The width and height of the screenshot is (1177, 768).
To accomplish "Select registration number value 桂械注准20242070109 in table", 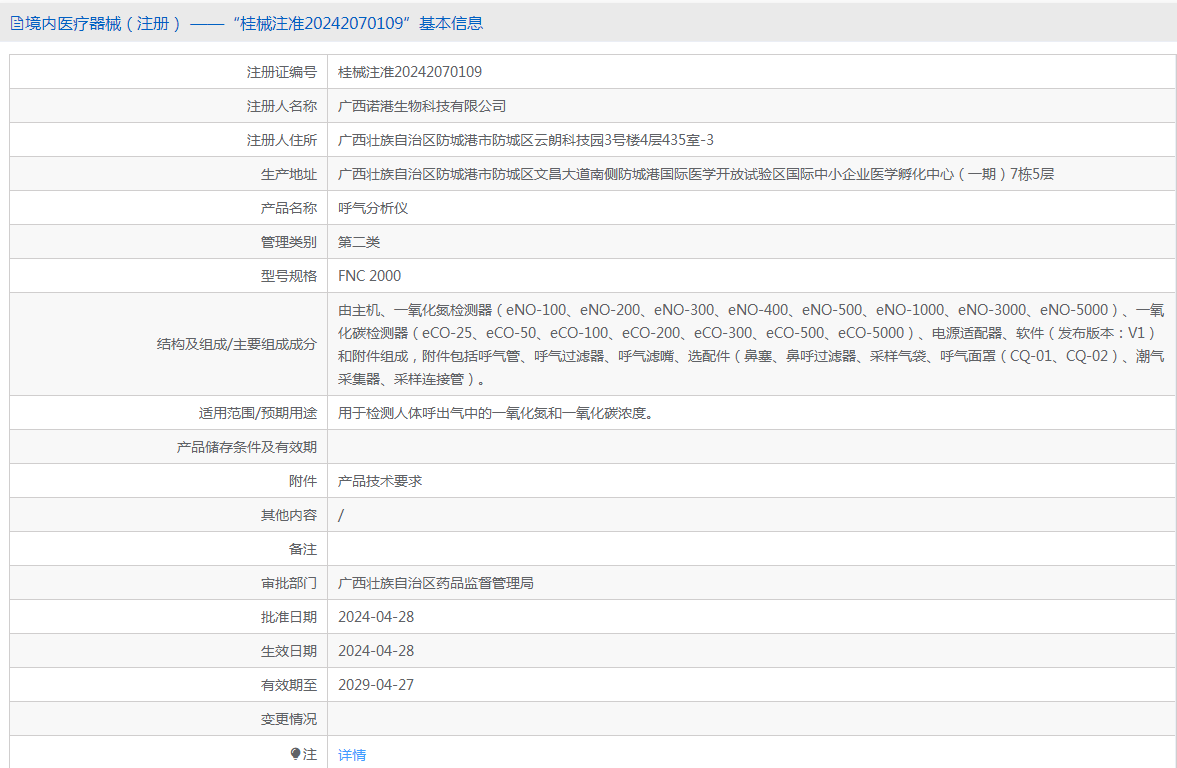I will click(x=410, y=72).
